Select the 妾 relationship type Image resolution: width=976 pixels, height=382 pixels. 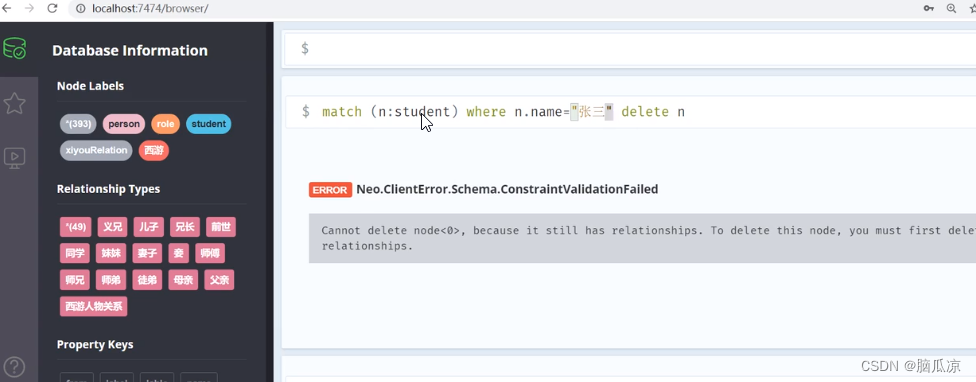(x=178, y=253)
